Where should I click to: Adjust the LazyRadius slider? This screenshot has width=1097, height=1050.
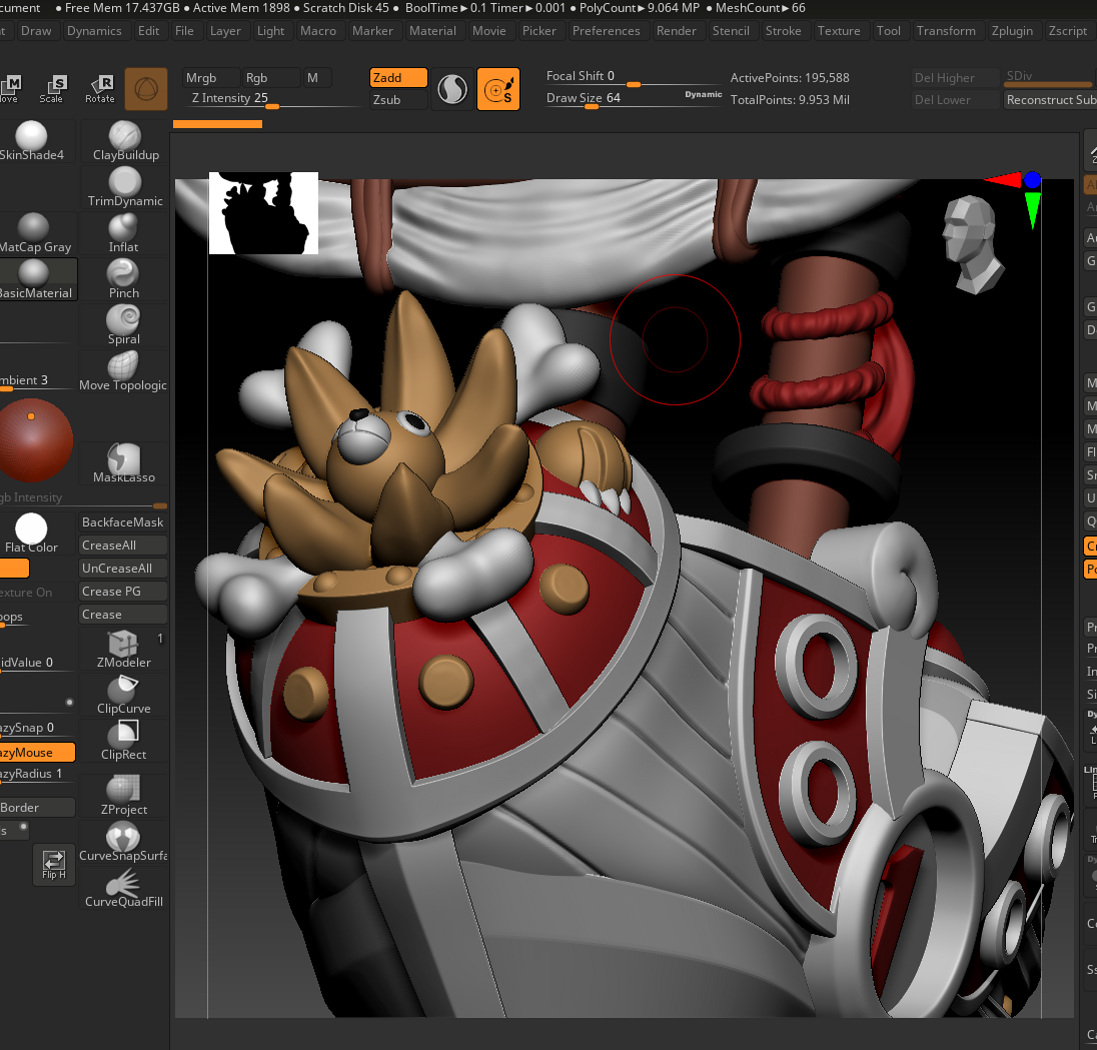[x=37, y=774]
